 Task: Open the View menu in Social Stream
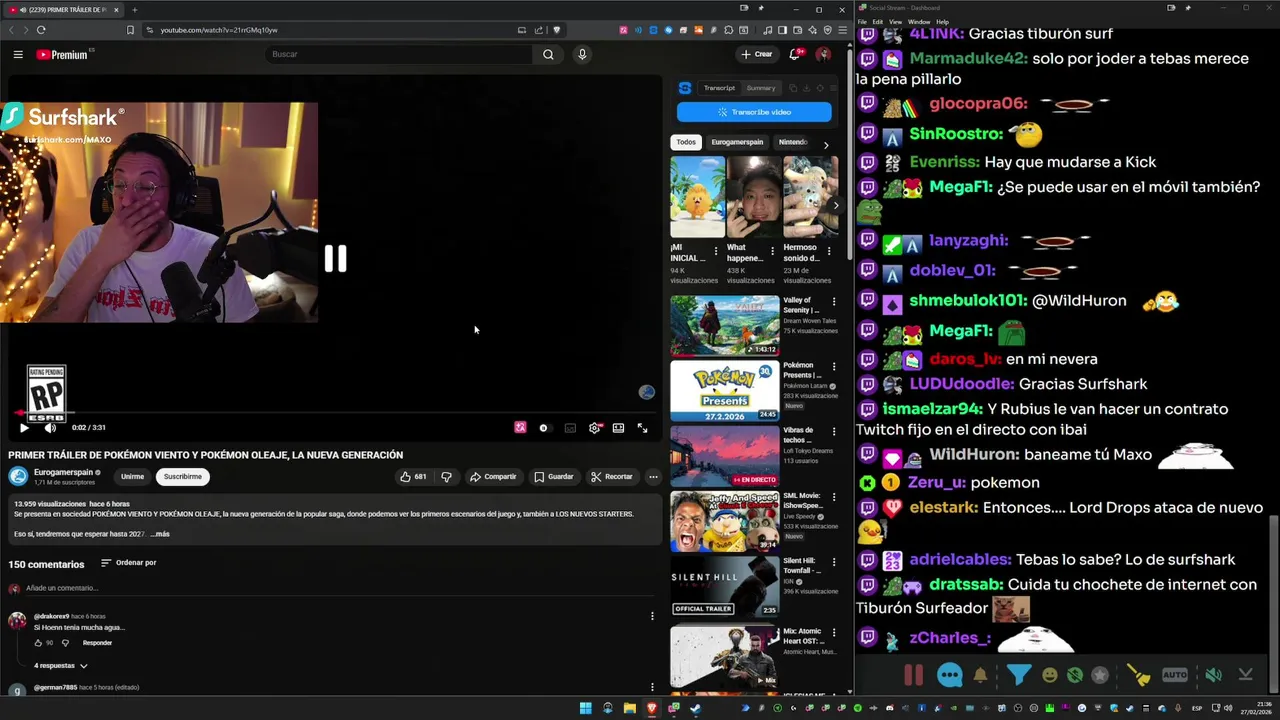[895, 21]
